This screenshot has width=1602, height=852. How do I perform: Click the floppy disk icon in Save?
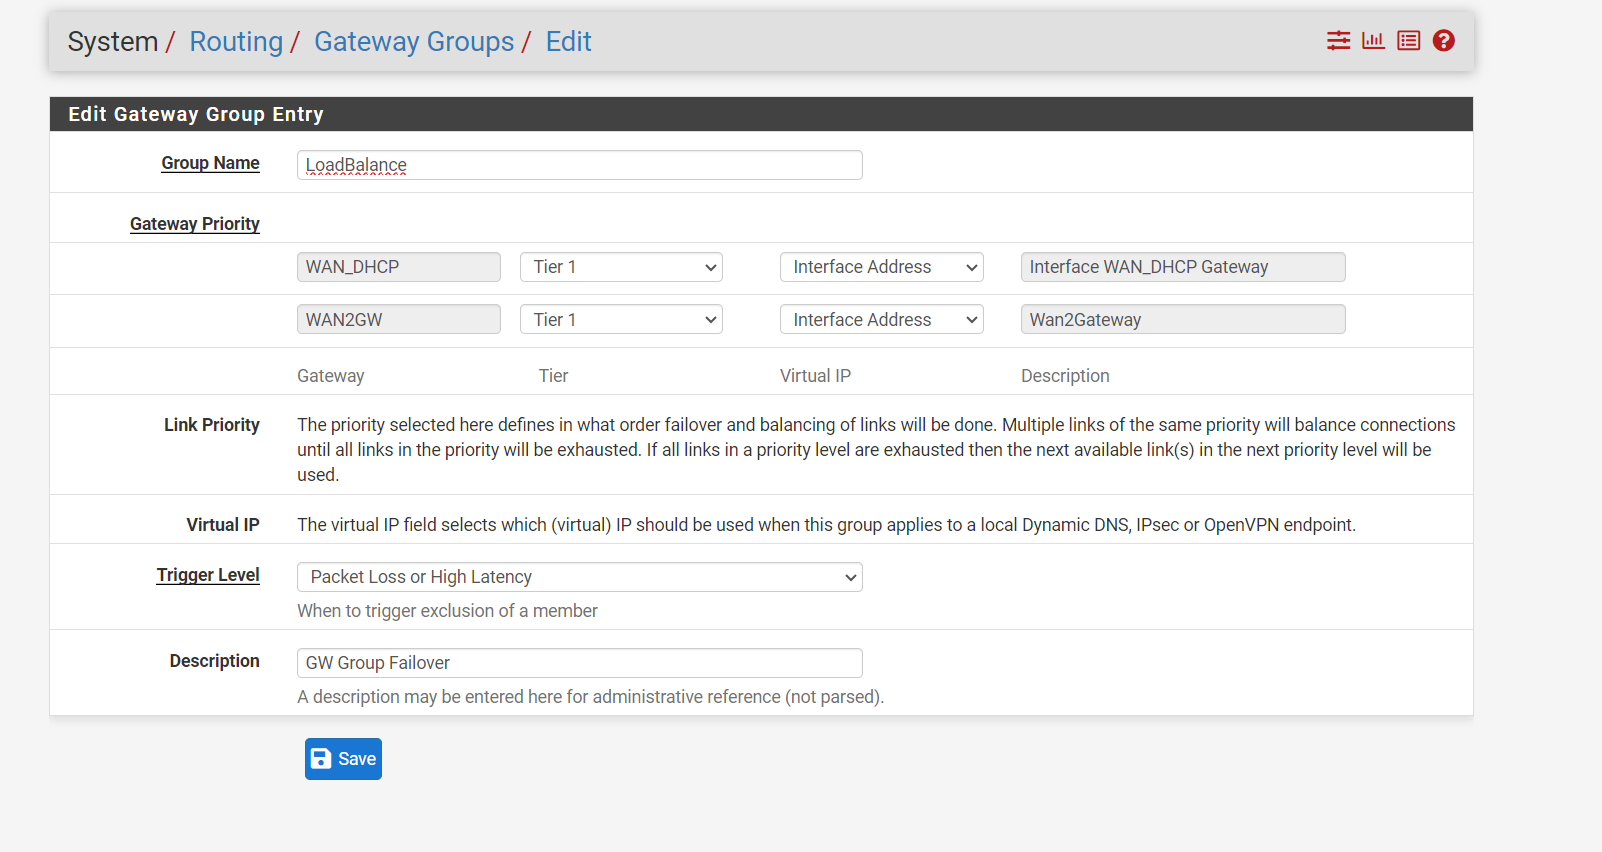[x=321, y=759]
